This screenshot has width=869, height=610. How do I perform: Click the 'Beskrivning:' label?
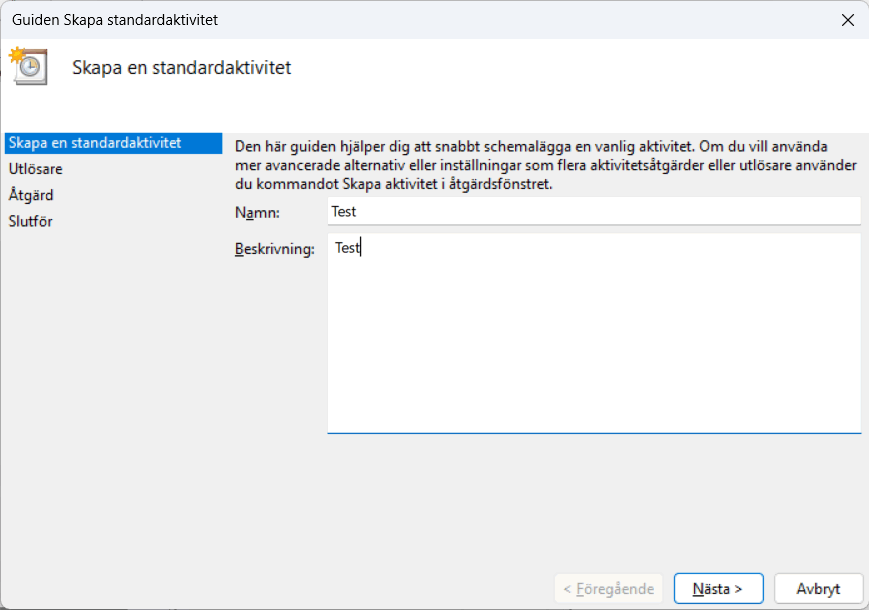[x=274, y=248]
